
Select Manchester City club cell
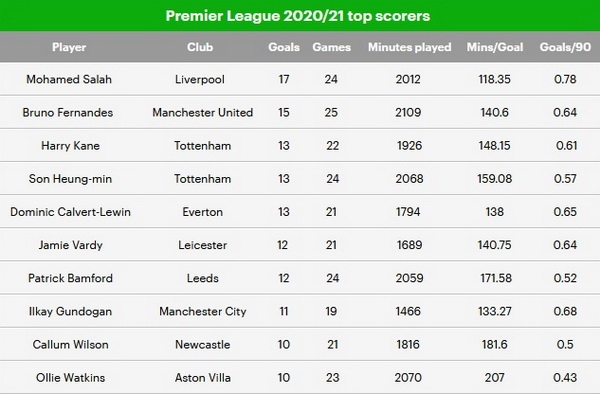click(203, 311)
